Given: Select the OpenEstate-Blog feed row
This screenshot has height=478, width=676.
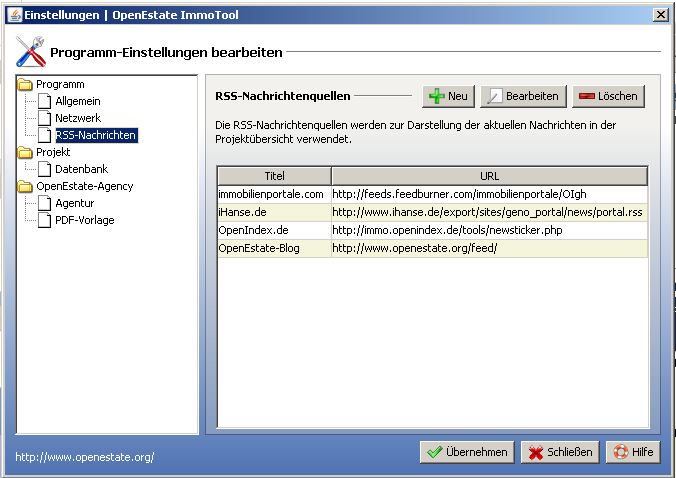Looking at the screenshot, I should point(272,248).
